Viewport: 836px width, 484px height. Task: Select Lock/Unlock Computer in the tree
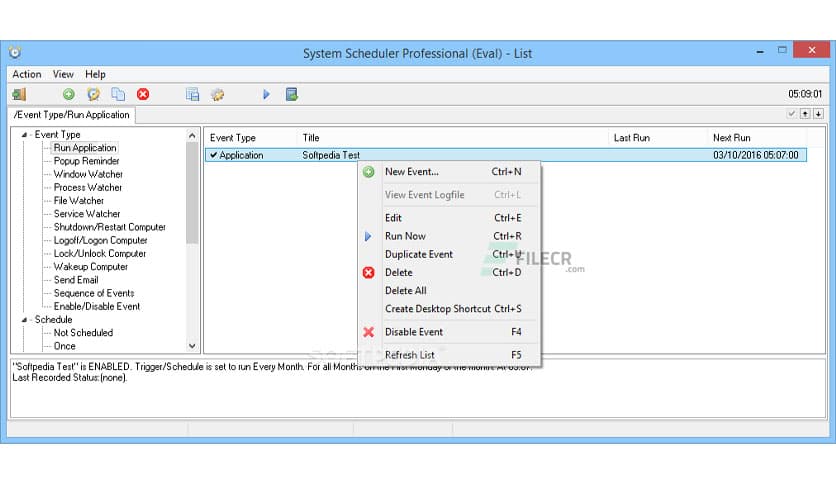tap(100, 254)
